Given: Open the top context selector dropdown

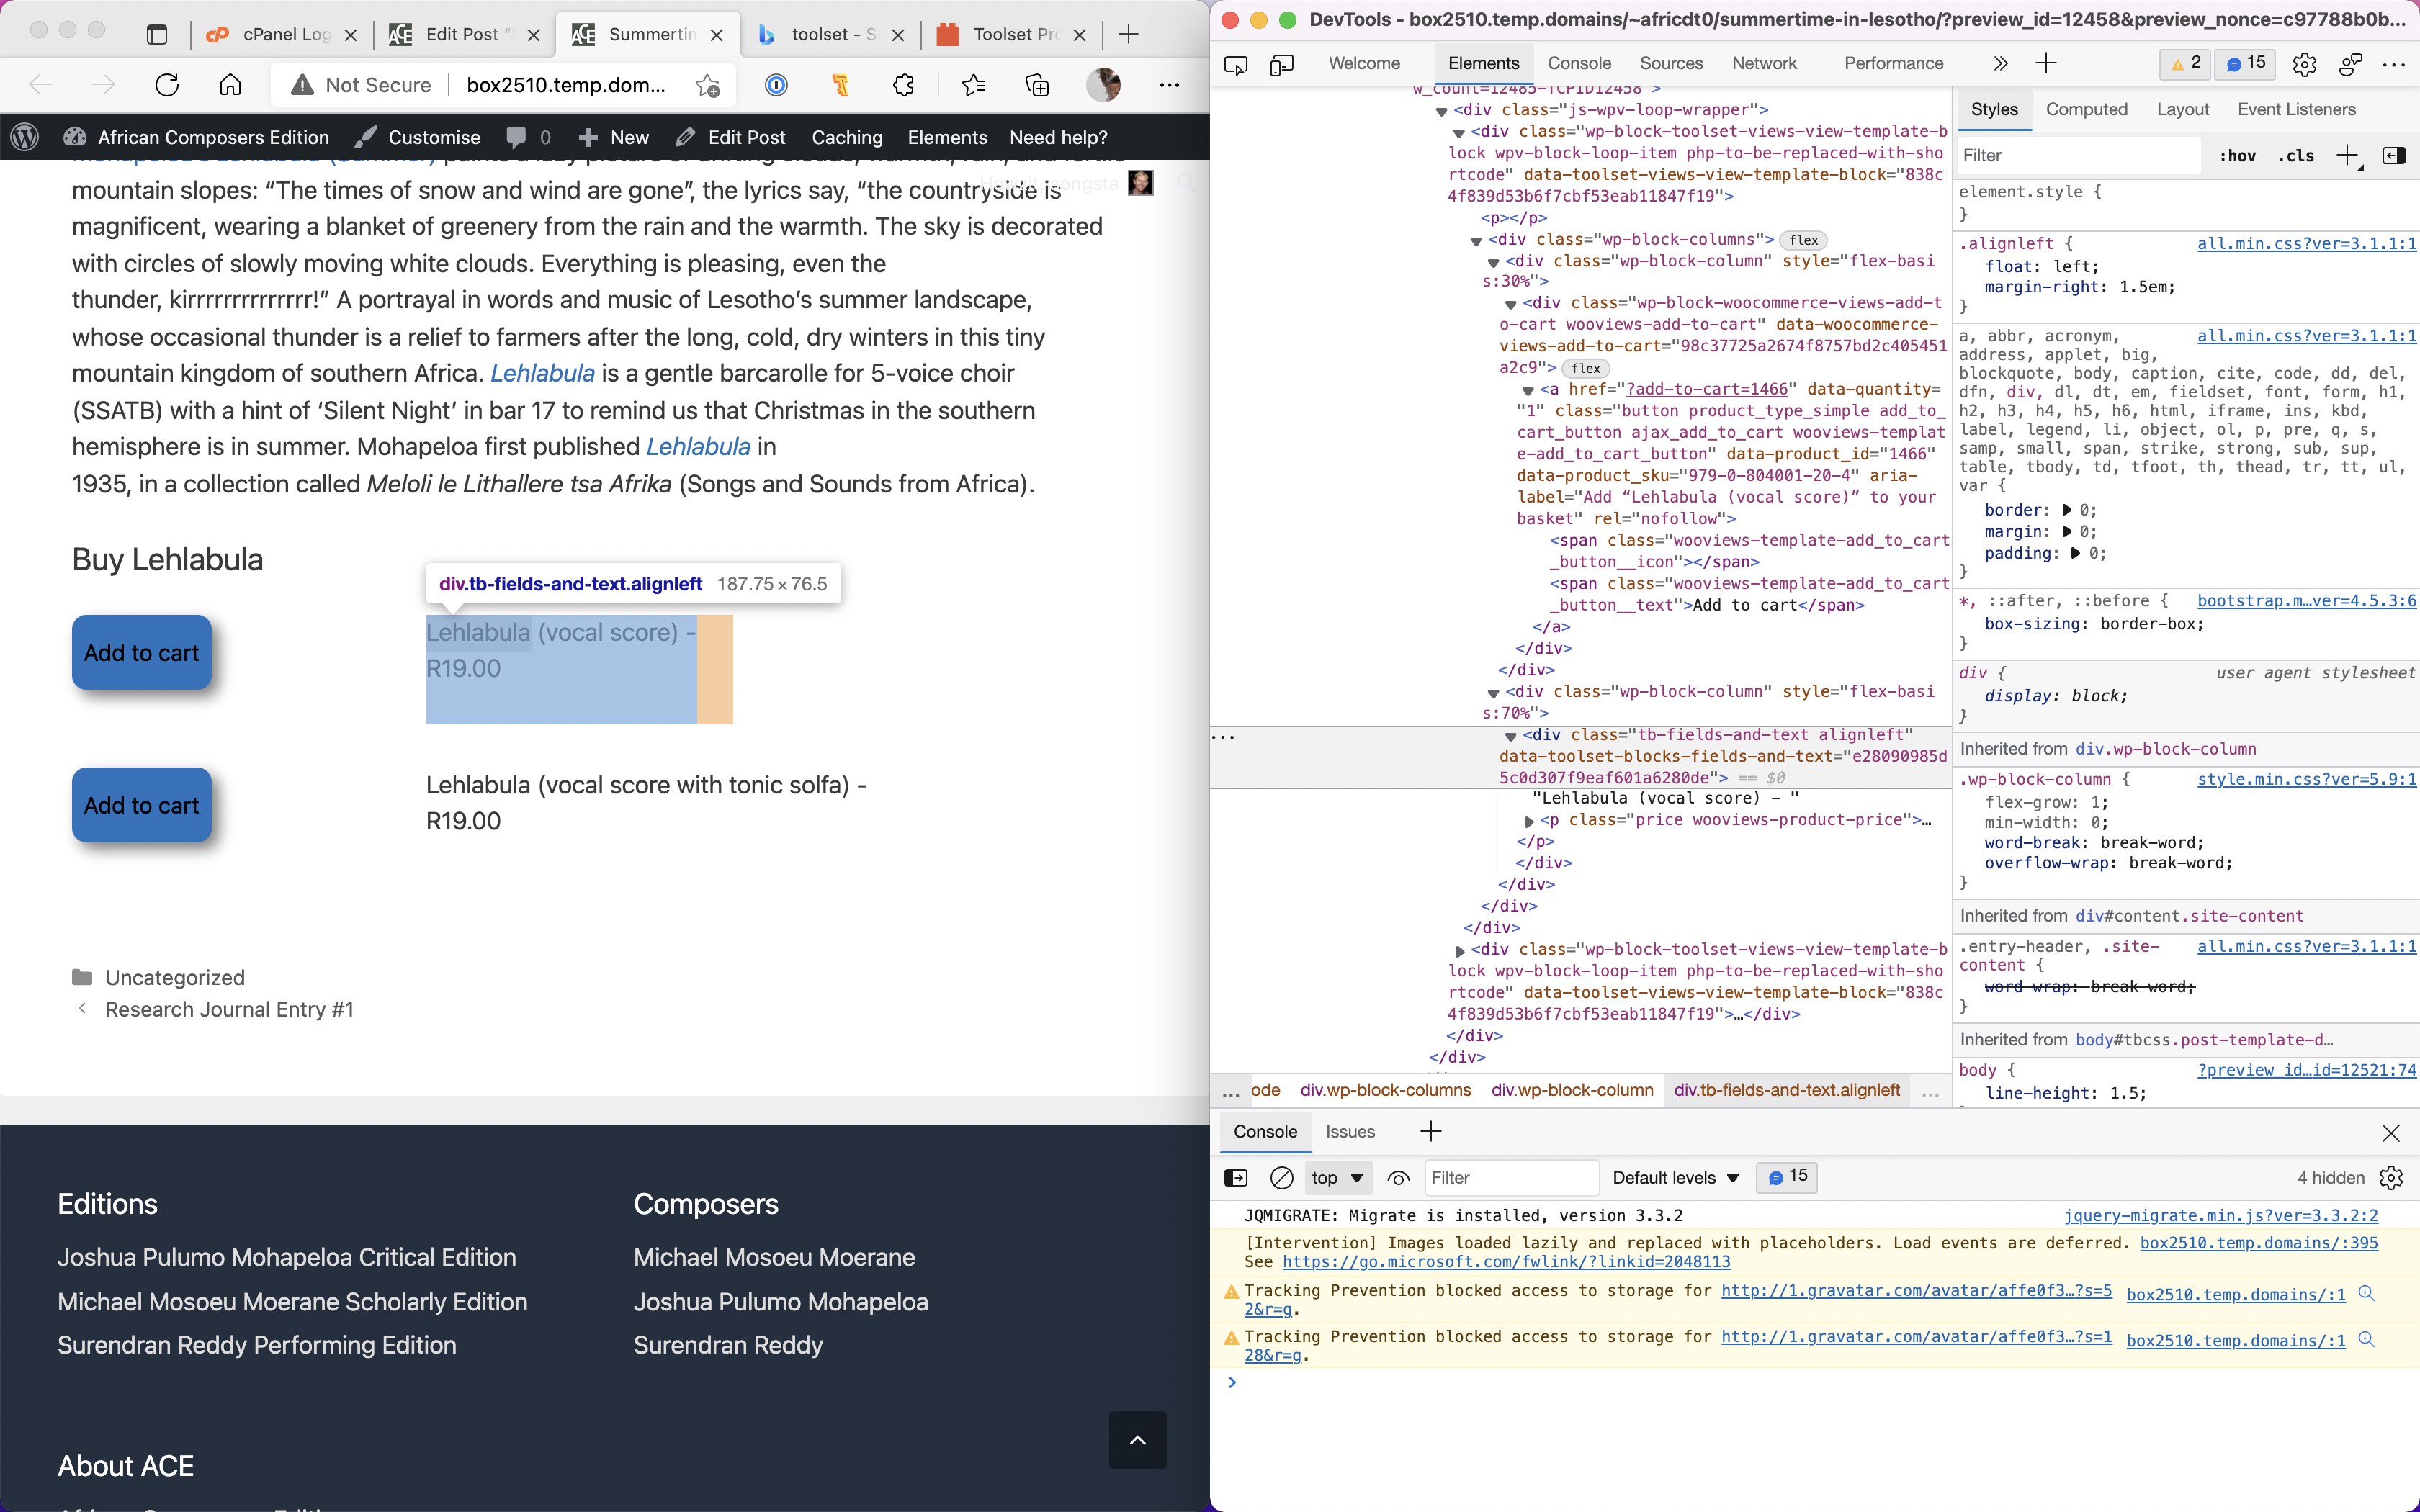Looking at the screenshot, I should click(1337, 1178).
